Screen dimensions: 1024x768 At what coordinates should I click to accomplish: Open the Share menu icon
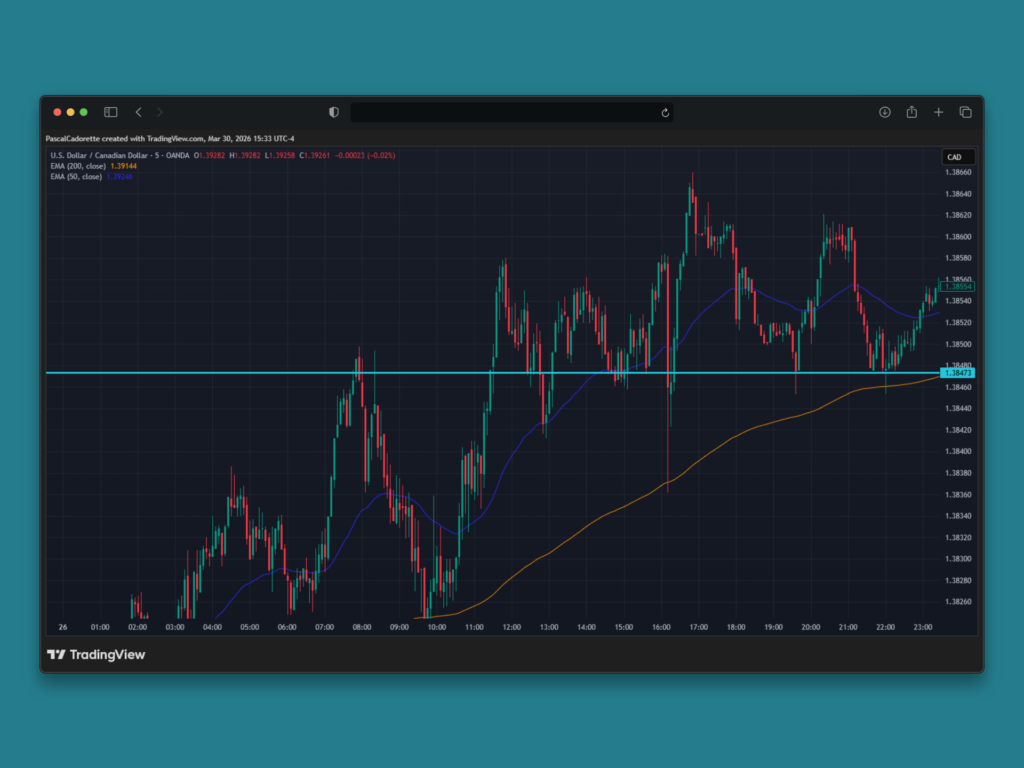click(912, 112)
